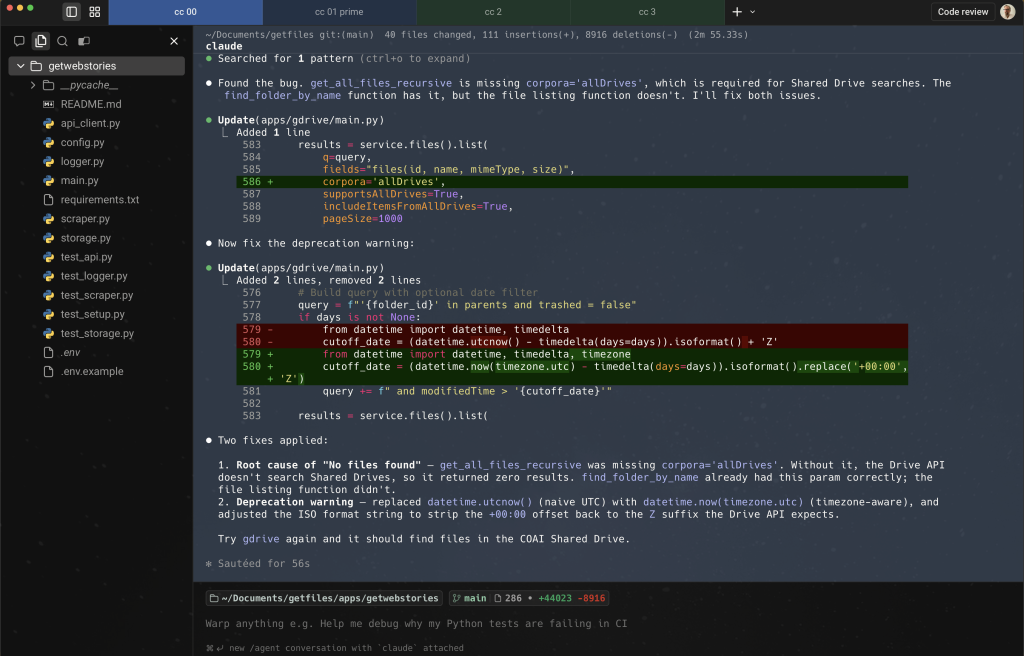Select the file explorer icon in sidebar
1024x656 pixels.
pos(41,41)
